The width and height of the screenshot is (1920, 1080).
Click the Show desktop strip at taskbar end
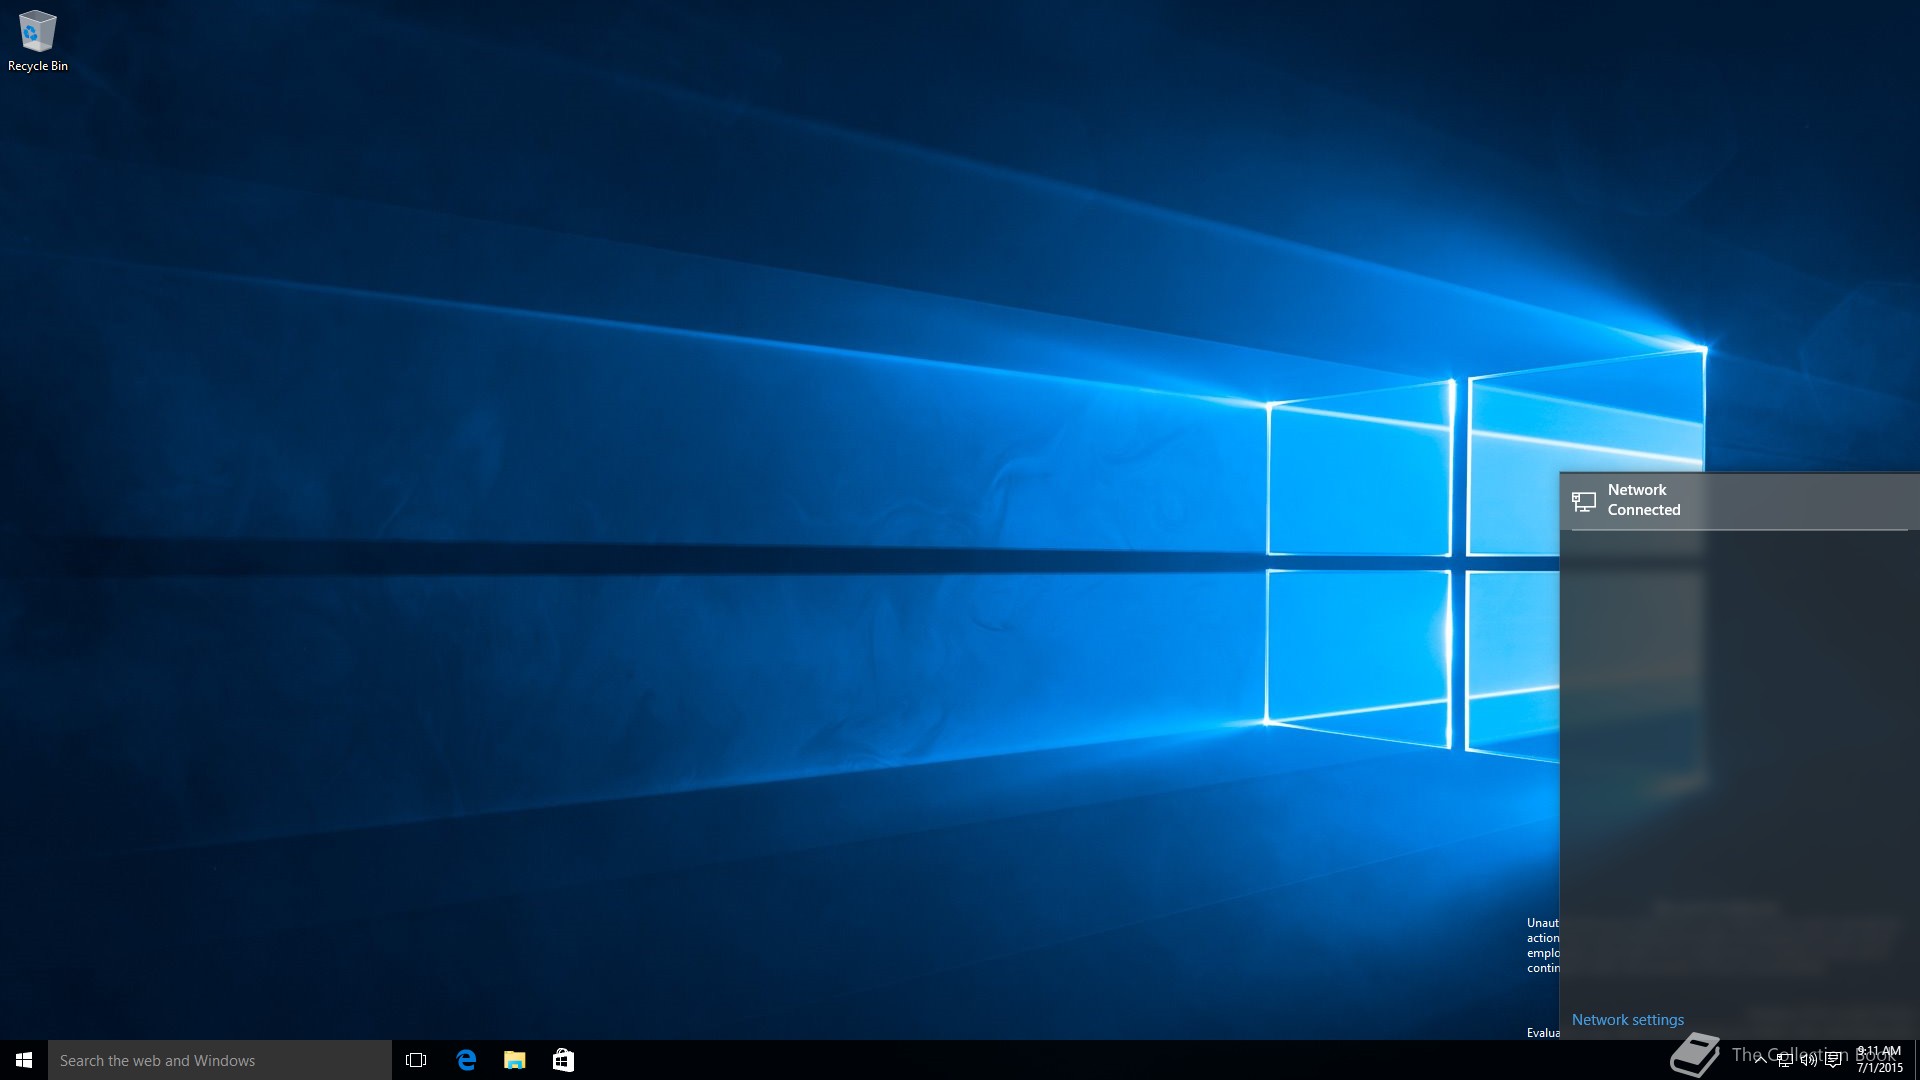1916,1060
